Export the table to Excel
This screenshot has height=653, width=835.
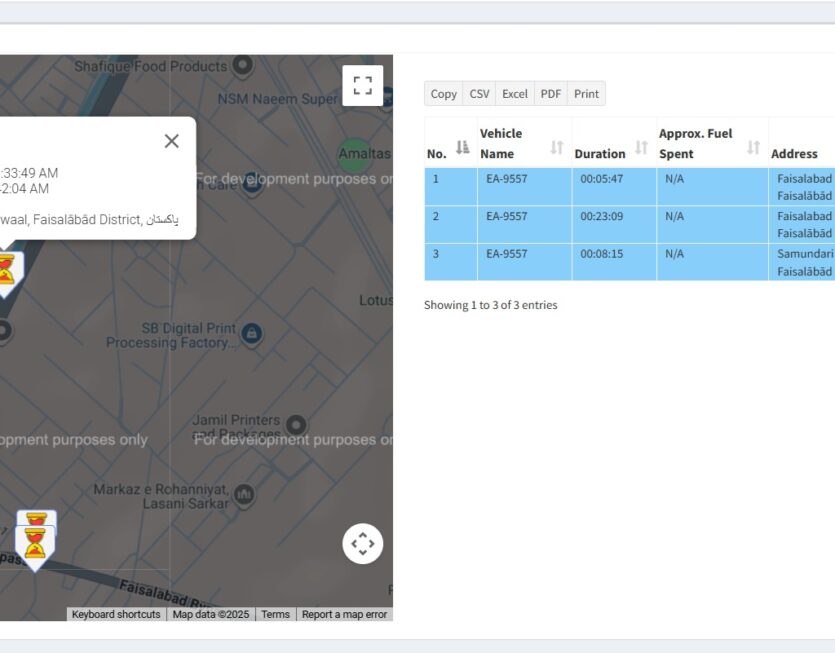(x=514, y=94)
